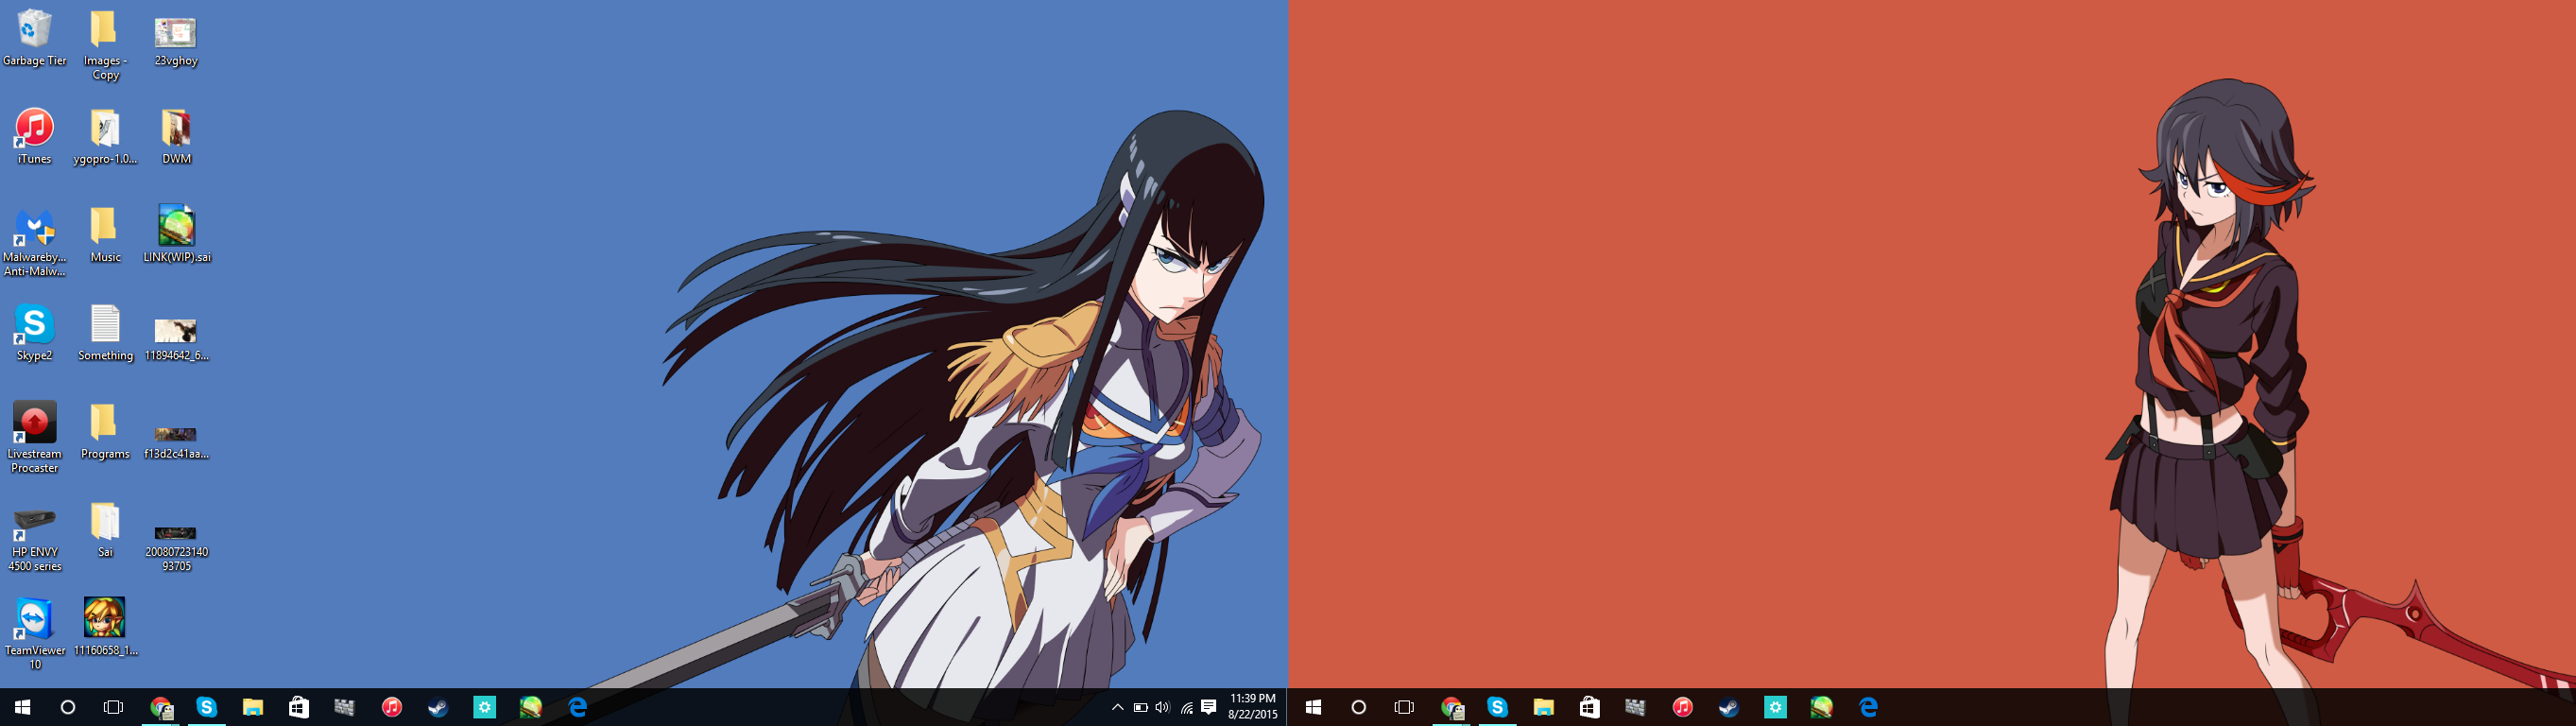
Task: Launch the iTunes desktop shortcut
Action: (34, 136)
